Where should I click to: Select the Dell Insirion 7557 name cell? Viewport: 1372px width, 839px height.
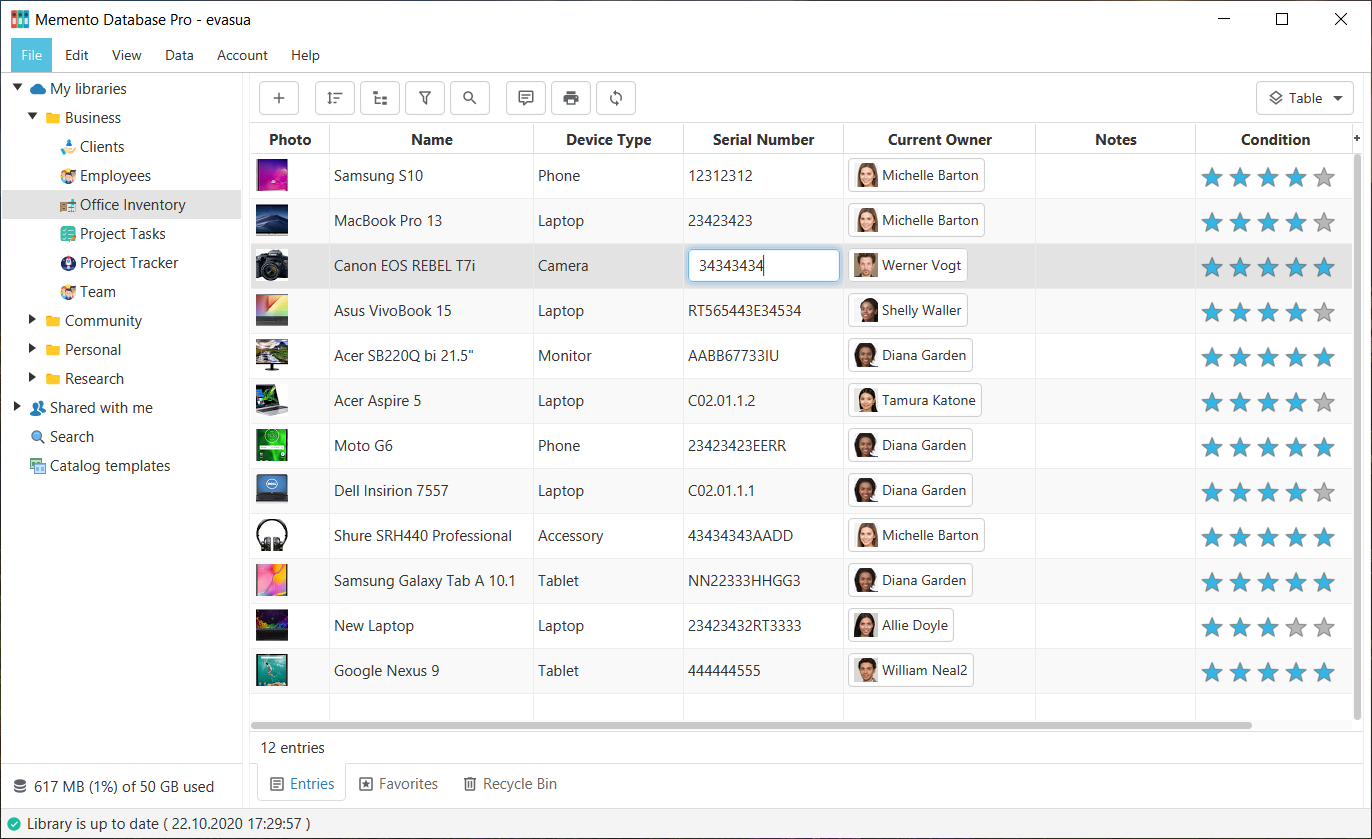(x=432, y=491)
